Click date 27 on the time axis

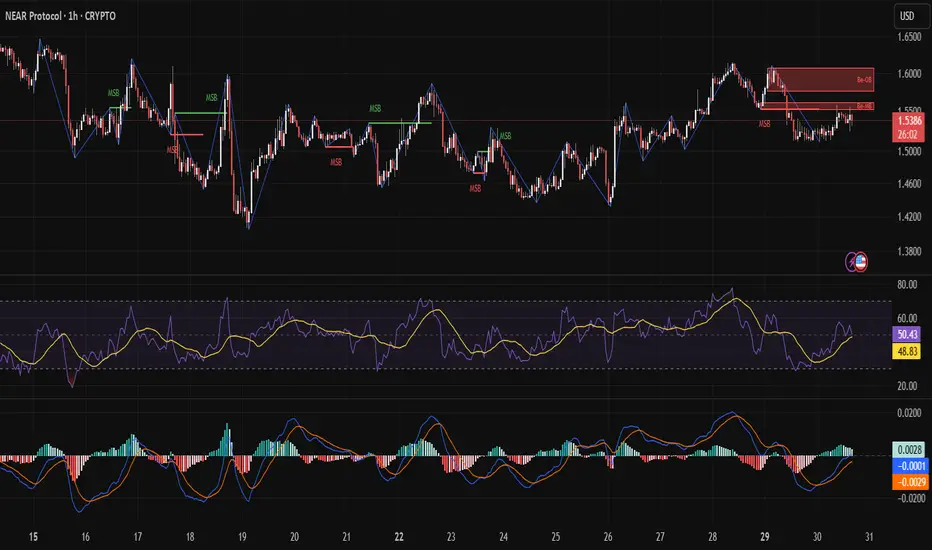[660, 537]
